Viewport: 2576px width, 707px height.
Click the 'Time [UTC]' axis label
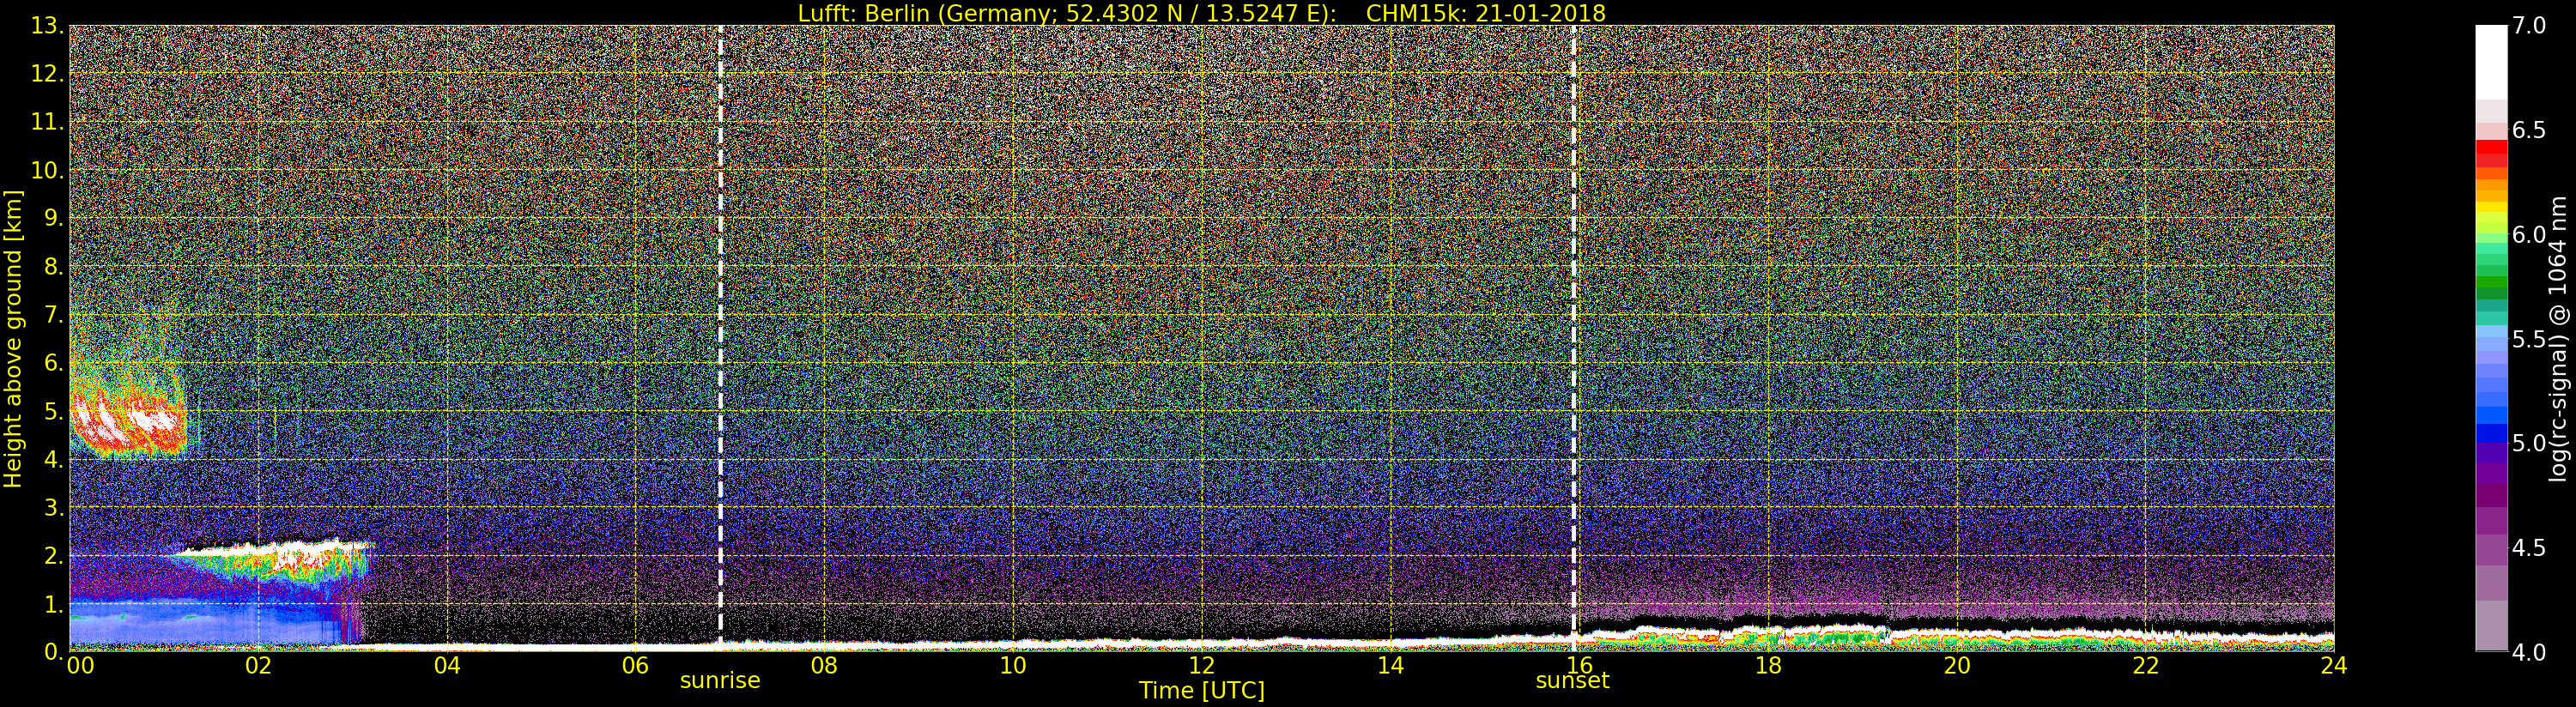tap(1201, 691)
